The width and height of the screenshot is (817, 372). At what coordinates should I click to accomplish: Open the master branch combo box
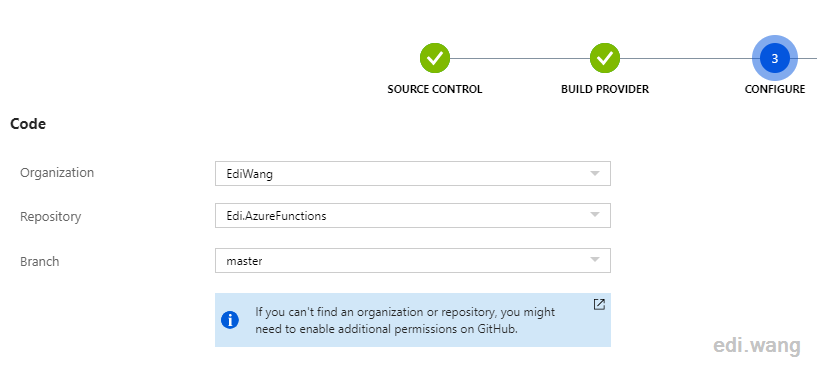[x=413, y=260]
